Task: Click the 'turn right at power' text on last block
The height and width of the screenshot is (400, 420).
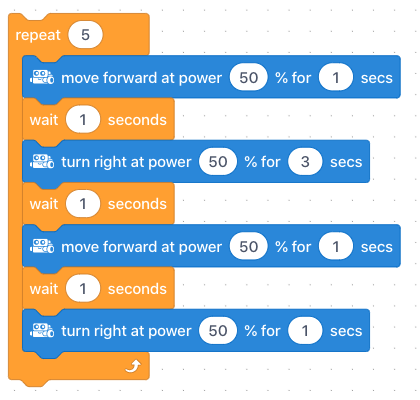Action: click(x=126, y=331)
